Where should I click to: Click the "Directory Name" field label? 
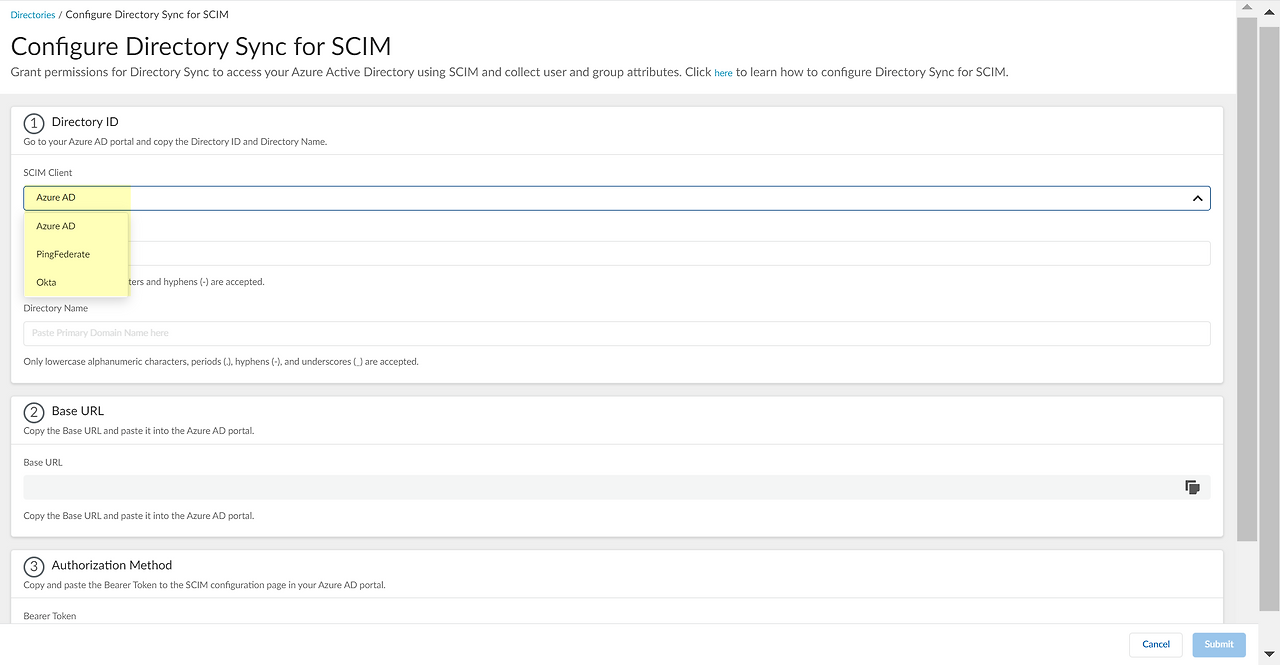56,308
